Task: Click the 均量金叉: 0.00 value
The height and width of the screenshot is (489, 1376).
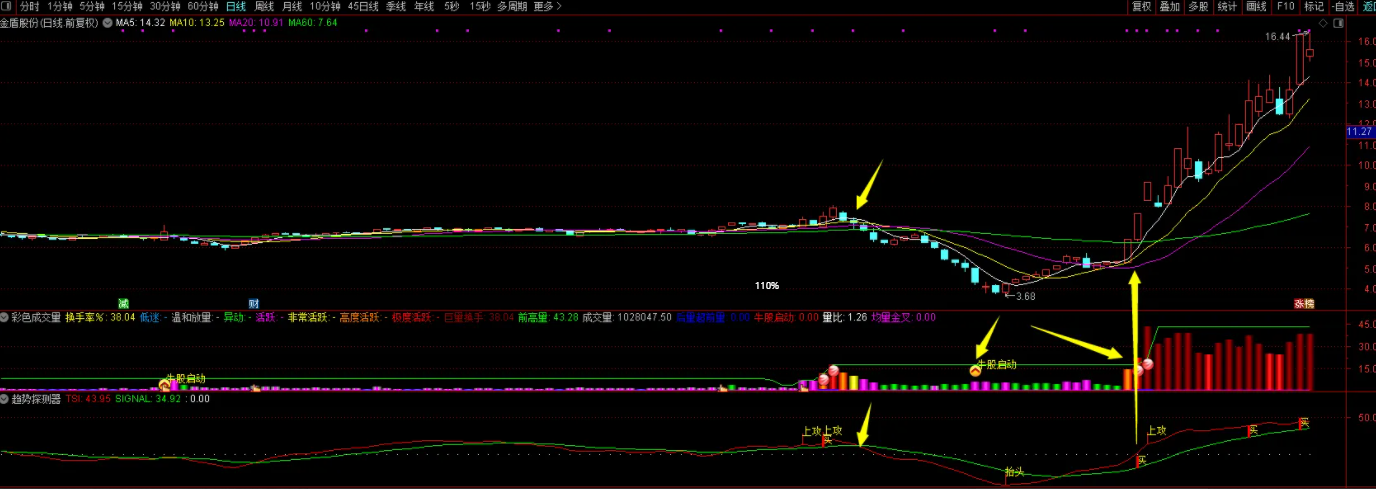Action: tap(903, 317)
